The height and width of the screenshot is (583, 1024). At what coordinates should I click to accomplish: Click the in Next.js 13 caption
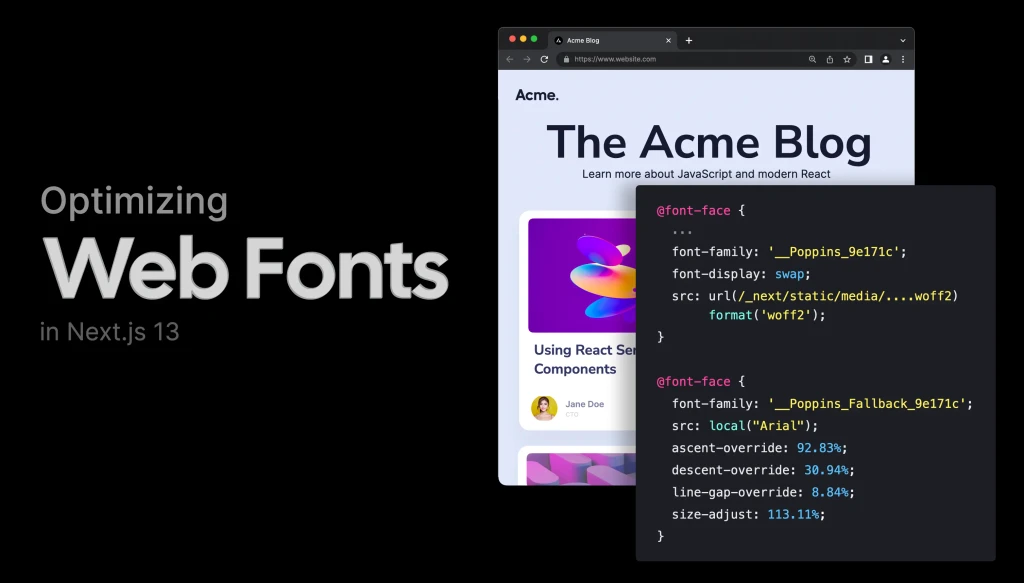110,332
